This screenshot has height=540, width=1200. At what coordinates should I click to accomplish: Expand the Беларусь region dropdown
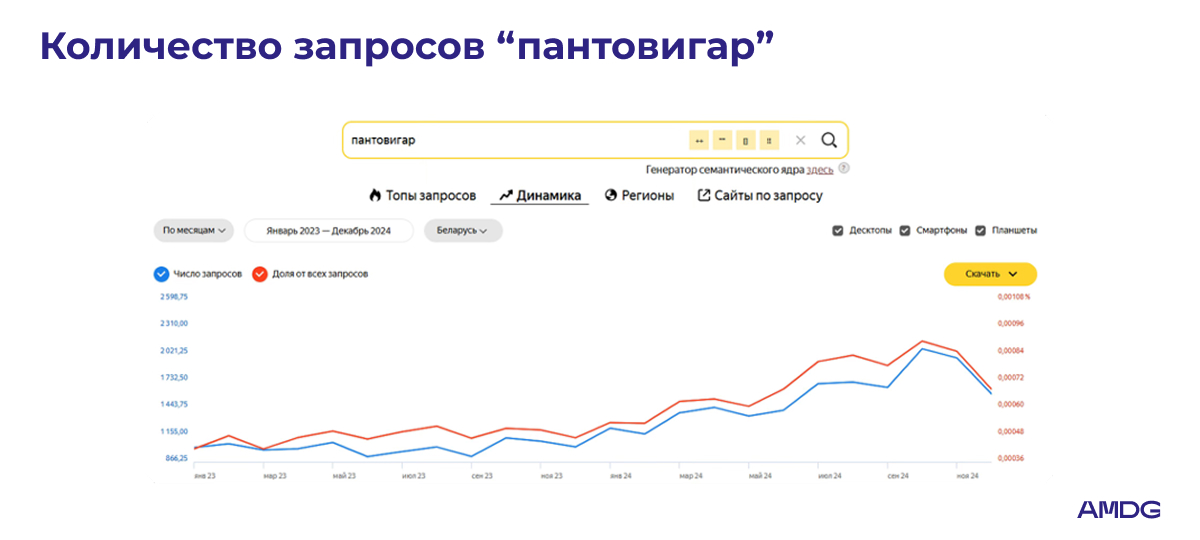tap(463, 230)
